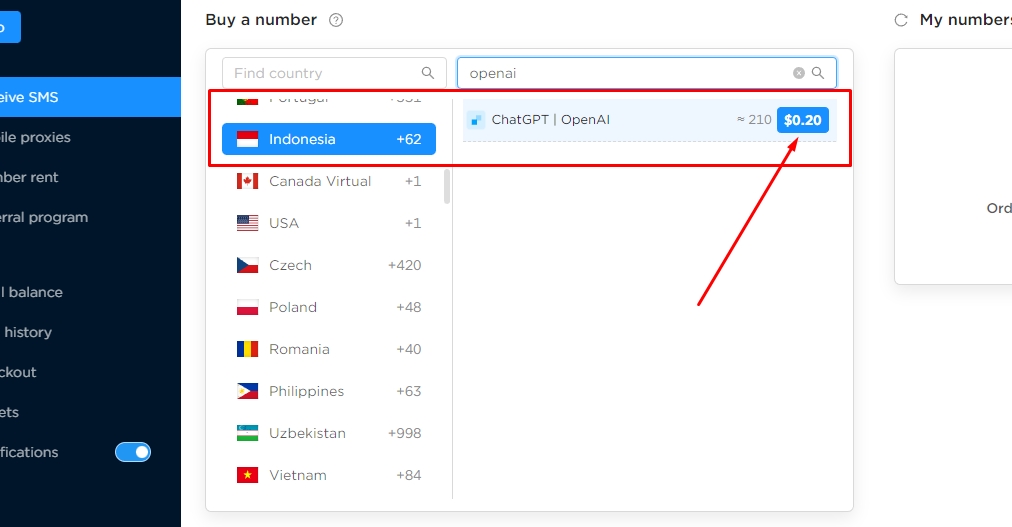Select Romania +40 country
The image size is (1012, 527).
pyautogui.click(x=329, y=349)
